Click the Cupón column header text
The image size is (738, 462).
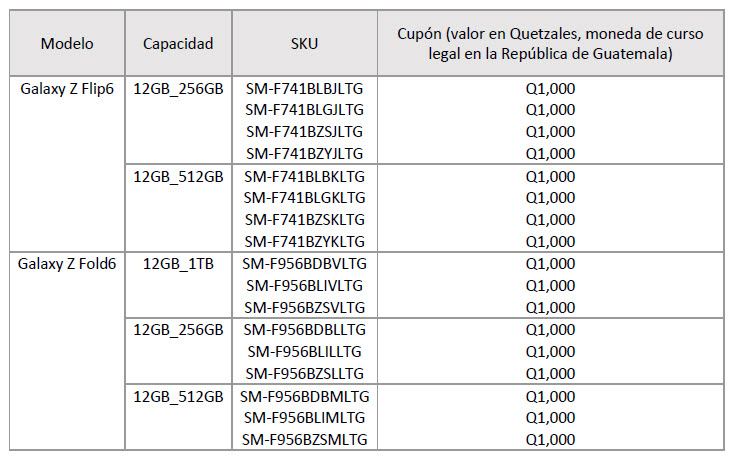click(549, 44)
